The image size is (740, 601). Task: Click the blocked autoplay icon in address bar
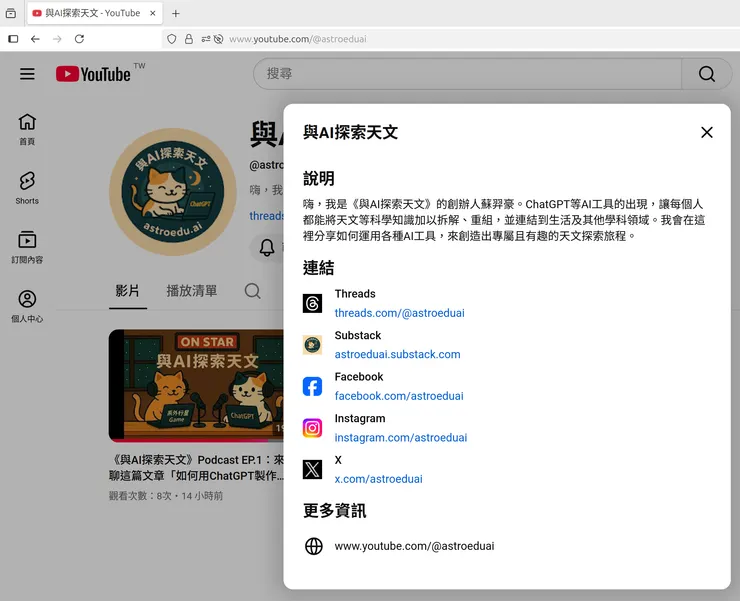(219, 39)
